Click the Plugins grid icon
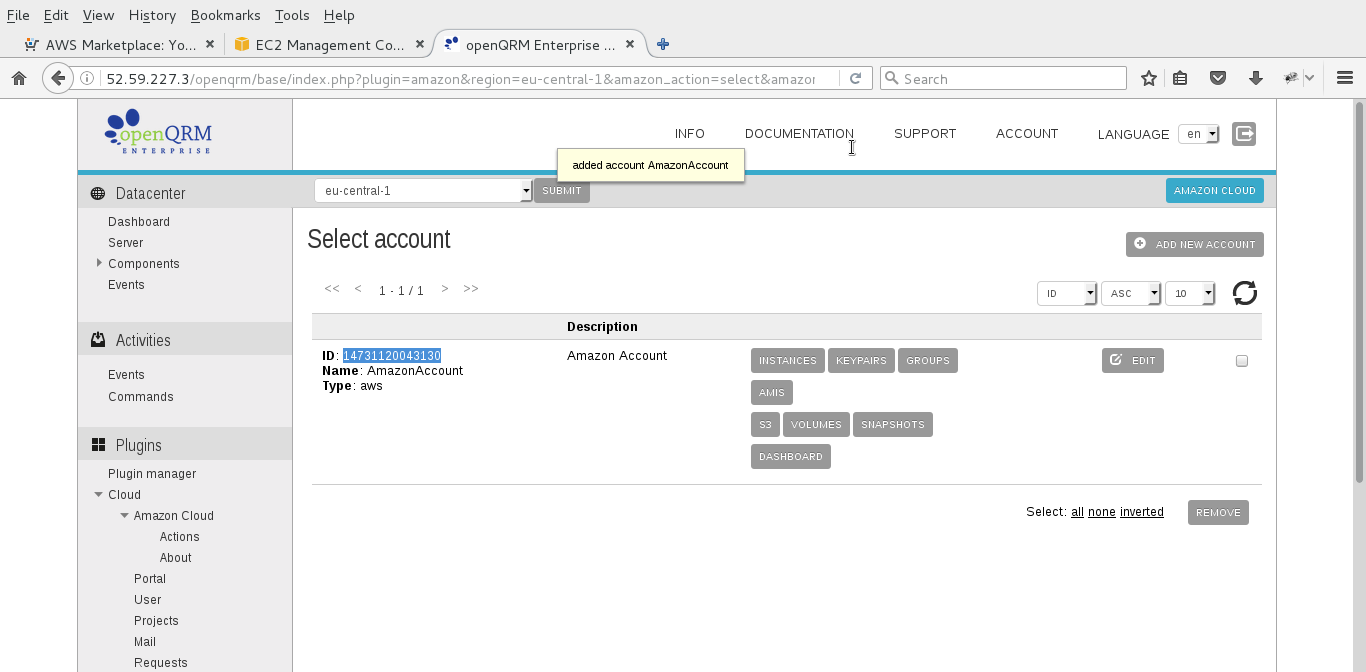Image resolution: width=1366 pixels, height=672 pixels. coord(98,445)
